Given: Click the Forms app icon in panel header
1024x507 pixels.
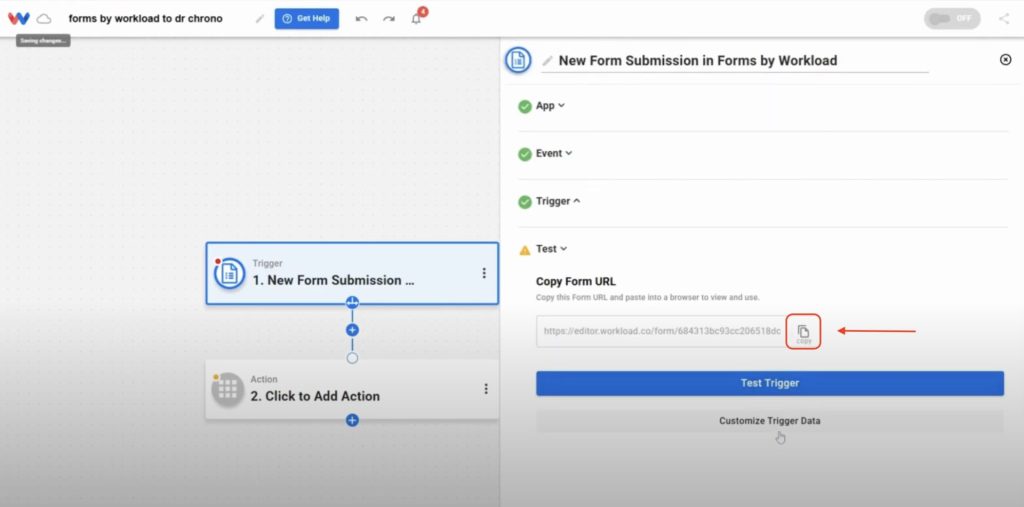Looking at the screenshot, I should point(519,60).
